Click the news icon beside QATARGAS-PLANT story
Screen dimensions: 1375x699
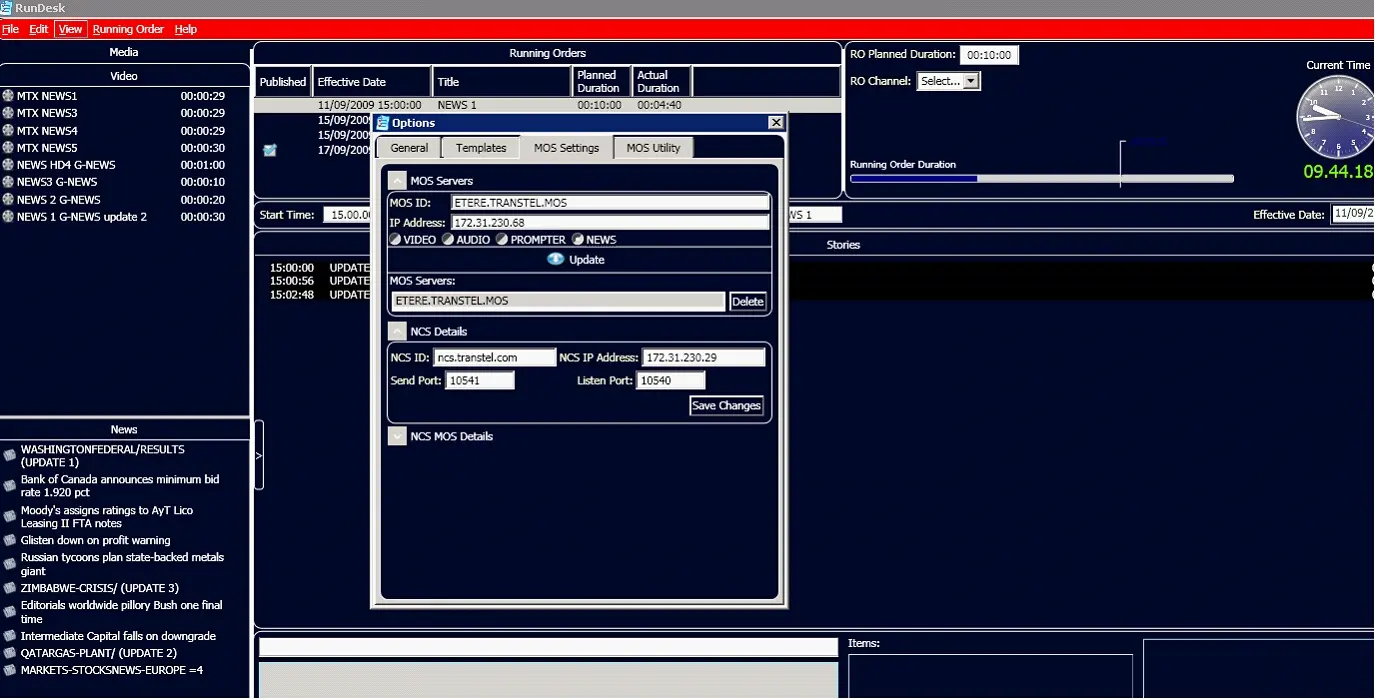10,654
